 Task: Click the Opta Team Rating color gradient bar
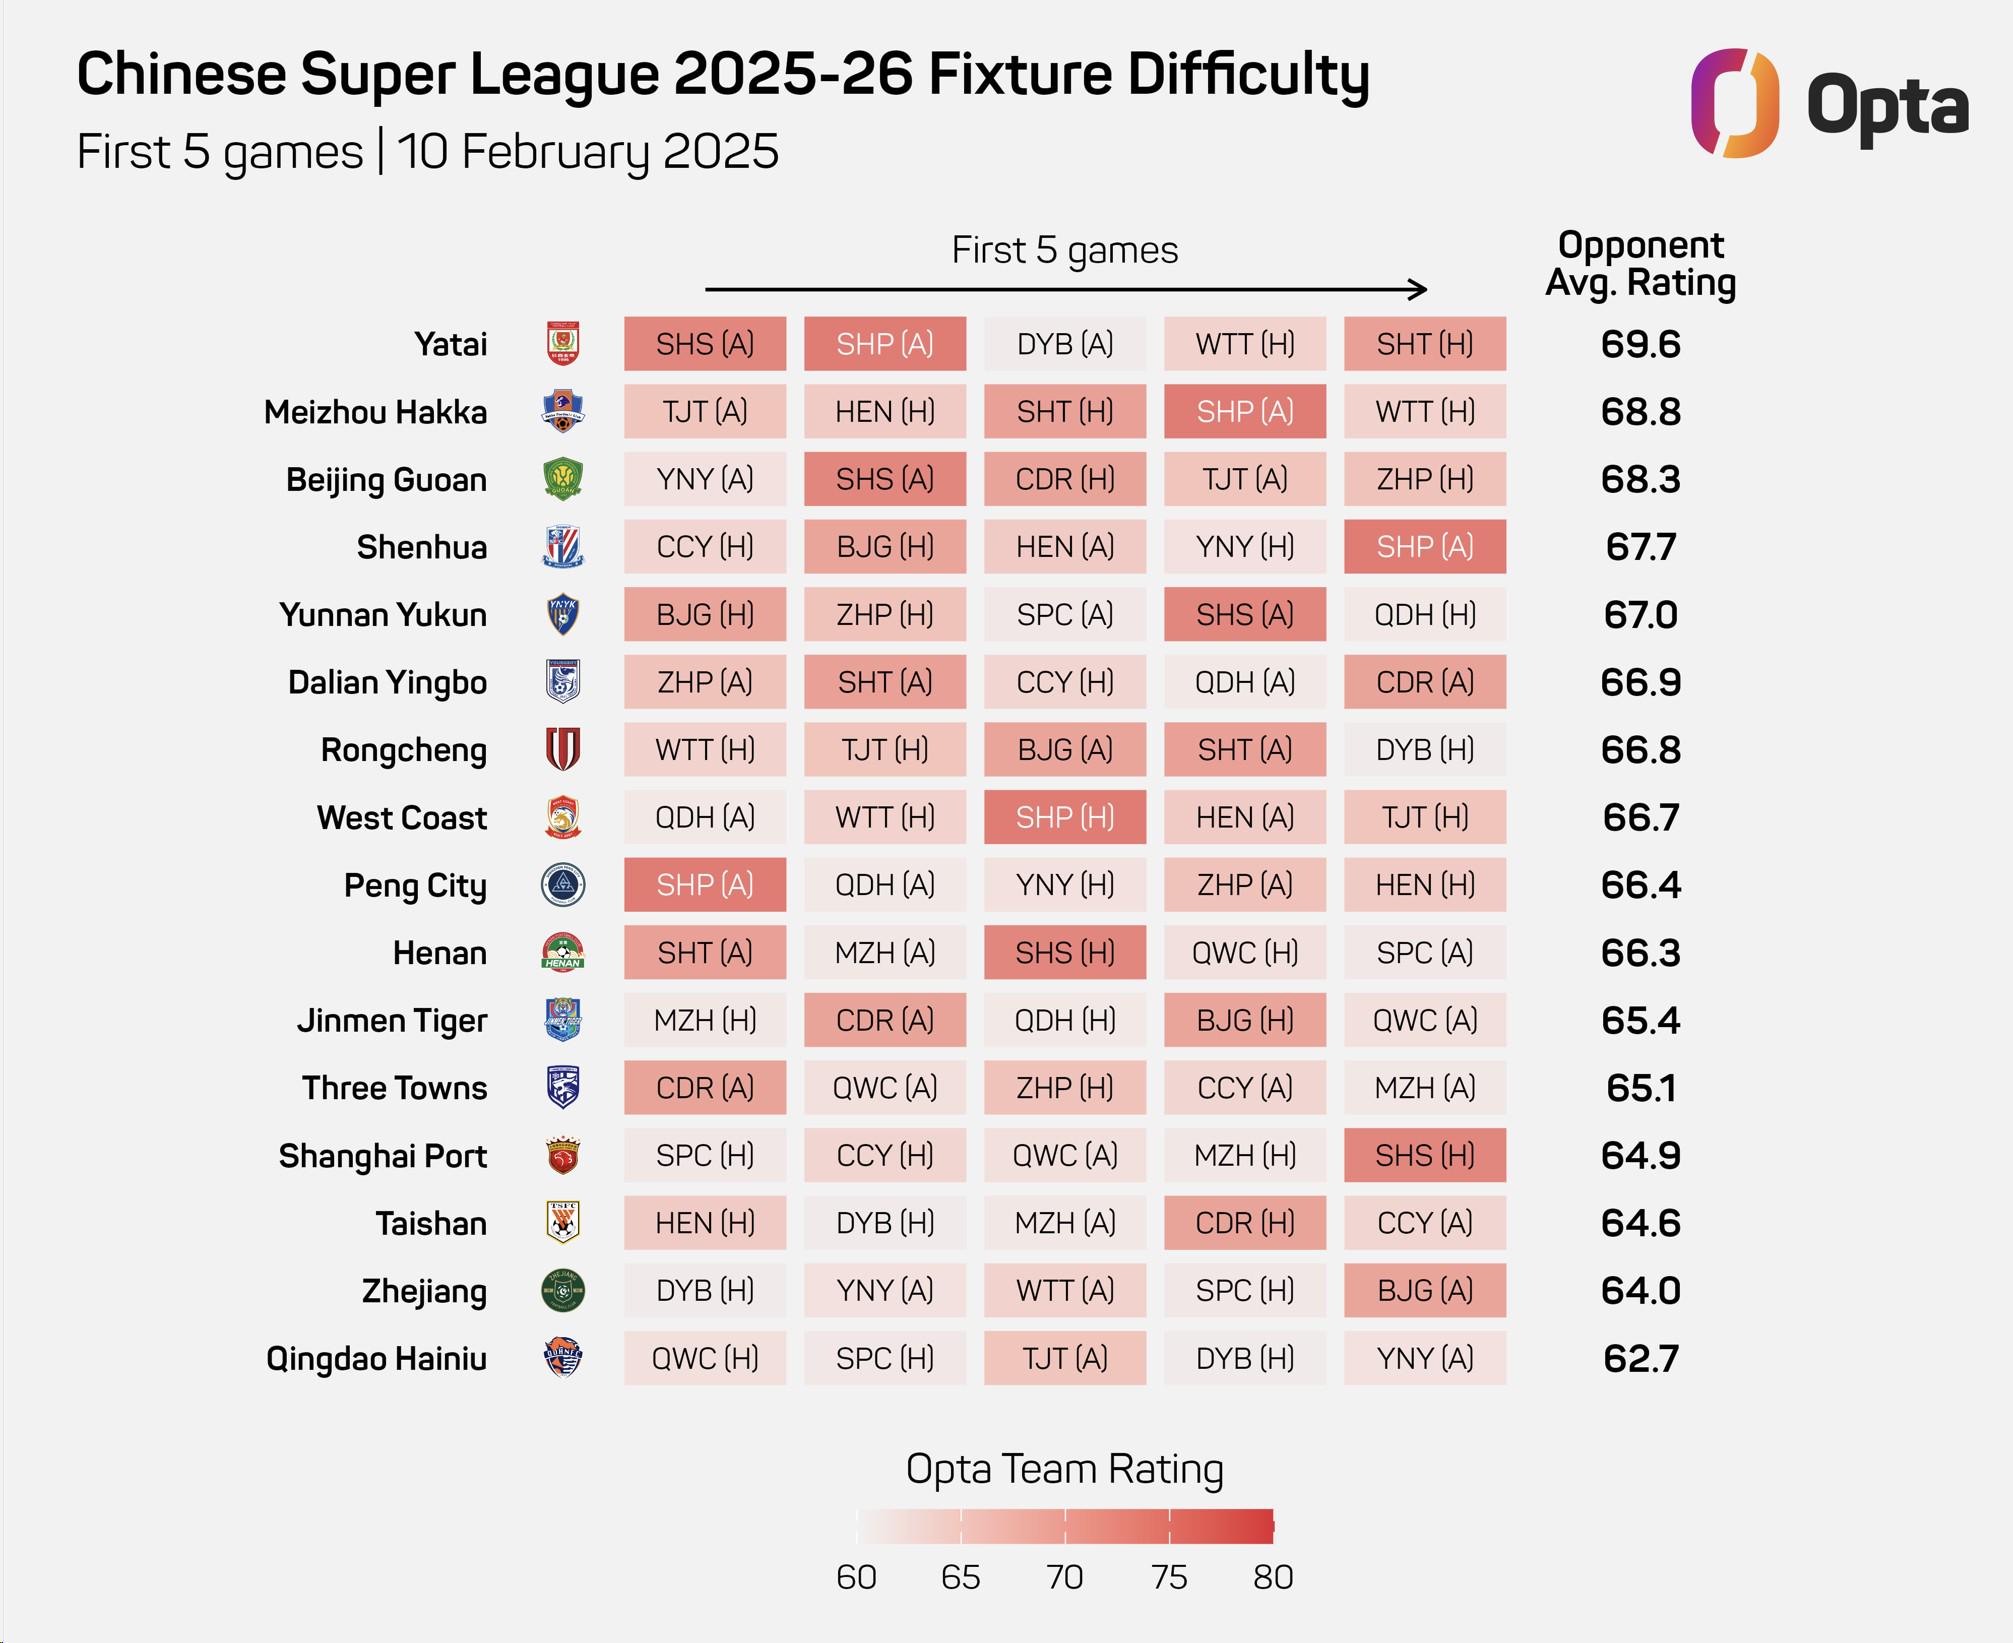(x=1065, y=1527)
